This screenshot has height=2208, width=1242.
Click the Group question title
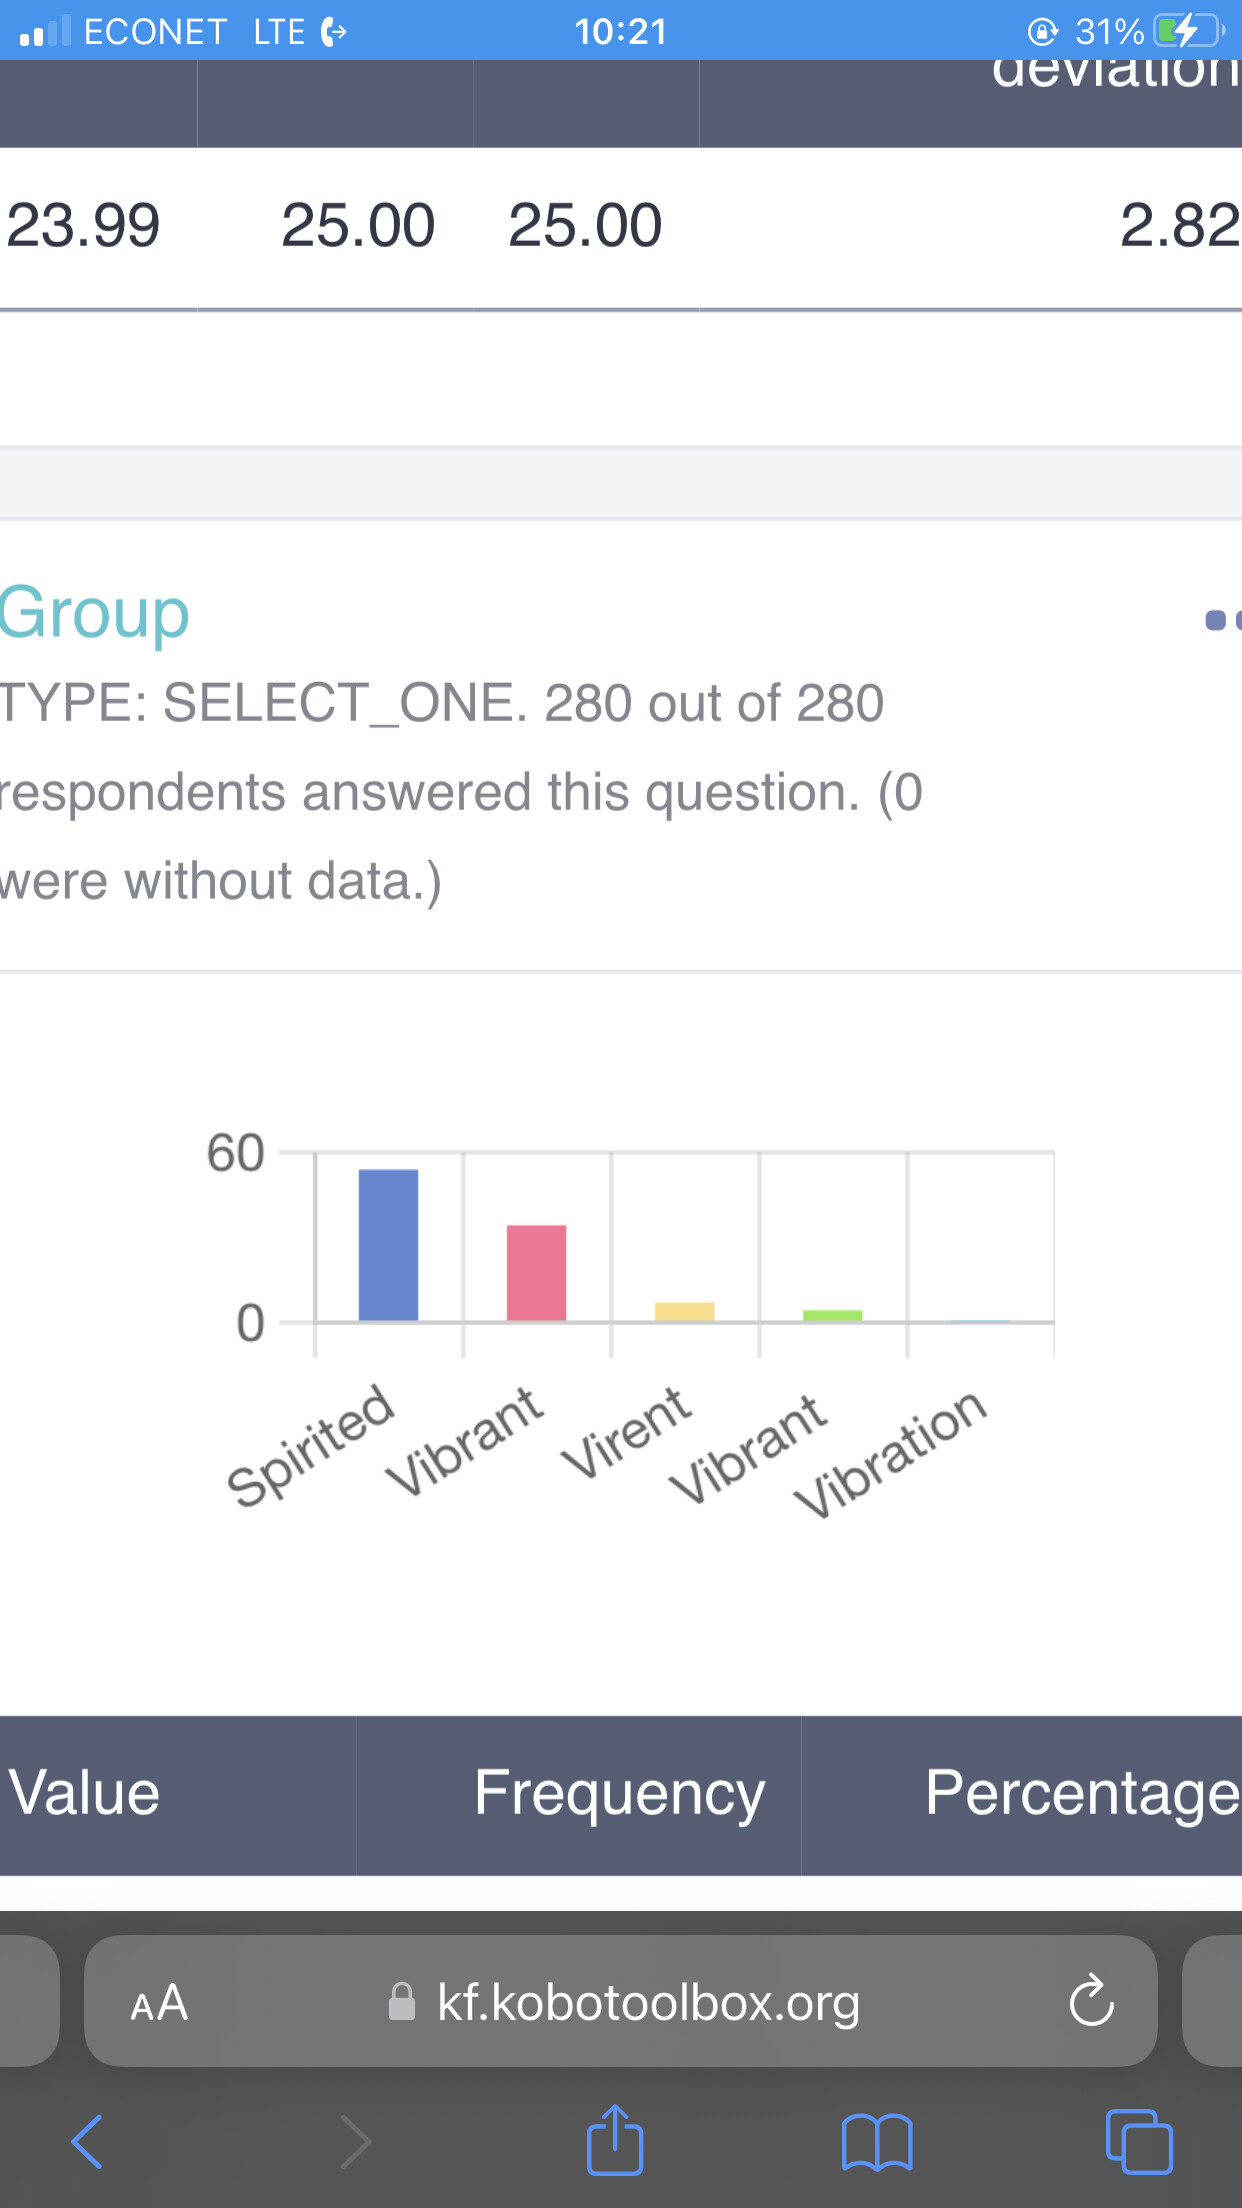[x=94, y=614]
